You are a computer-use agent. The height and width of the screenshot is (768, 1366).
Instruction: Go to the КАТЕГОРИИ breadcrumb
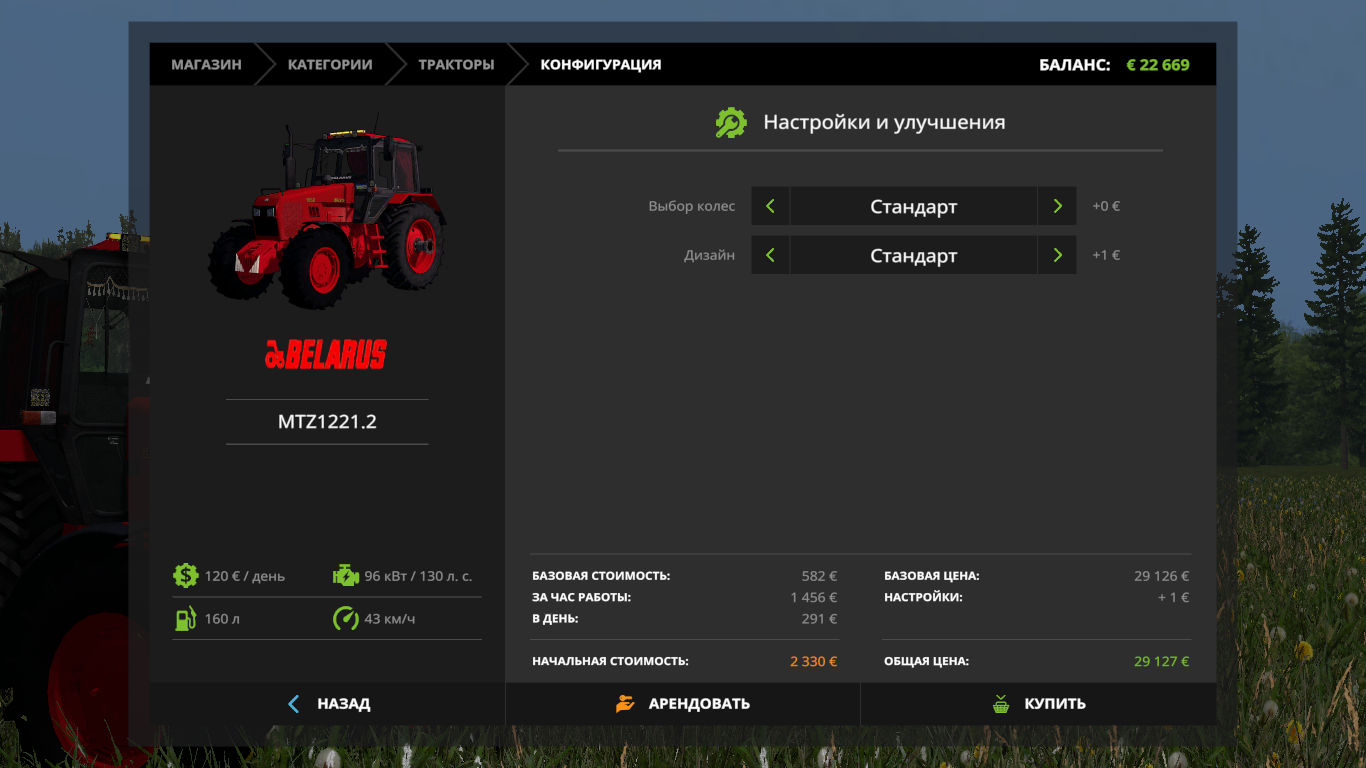point(330,64)
